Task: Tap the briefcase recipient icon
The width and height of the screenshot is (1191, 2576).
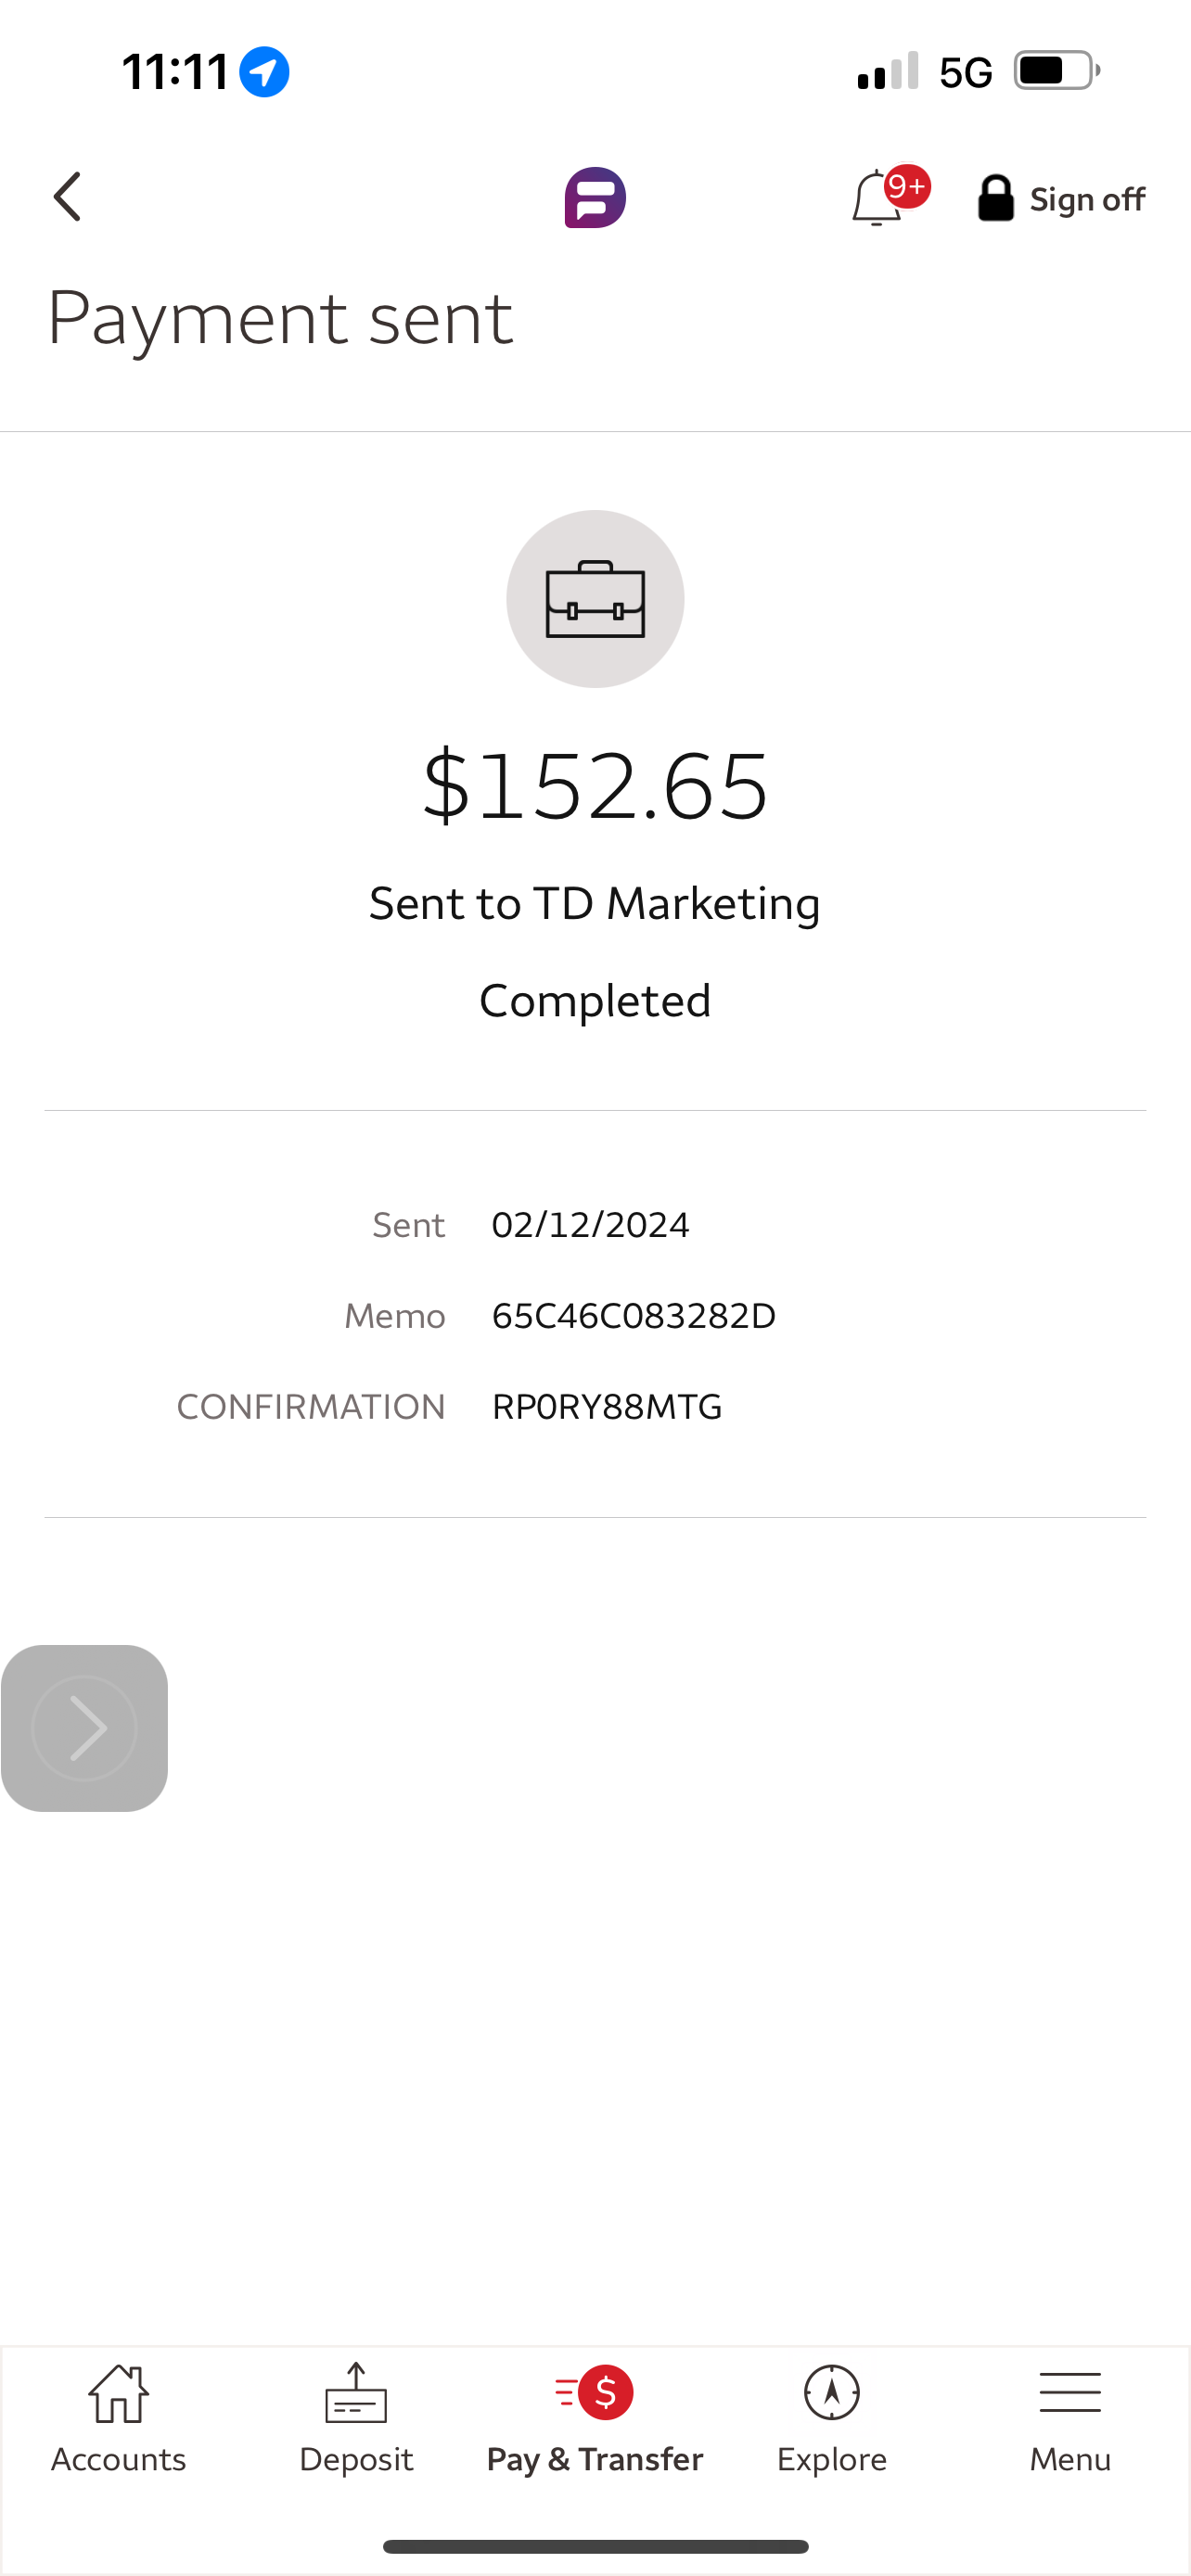Action: point(595,599)
